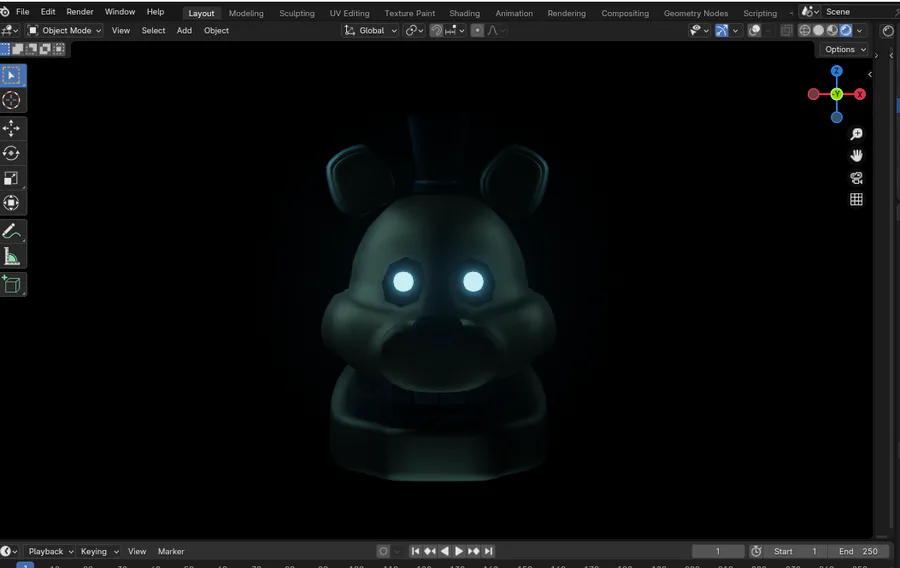Screen dimensions: 900x568
Task: Open the timeline Marker menu
Action: pos(171,551)
